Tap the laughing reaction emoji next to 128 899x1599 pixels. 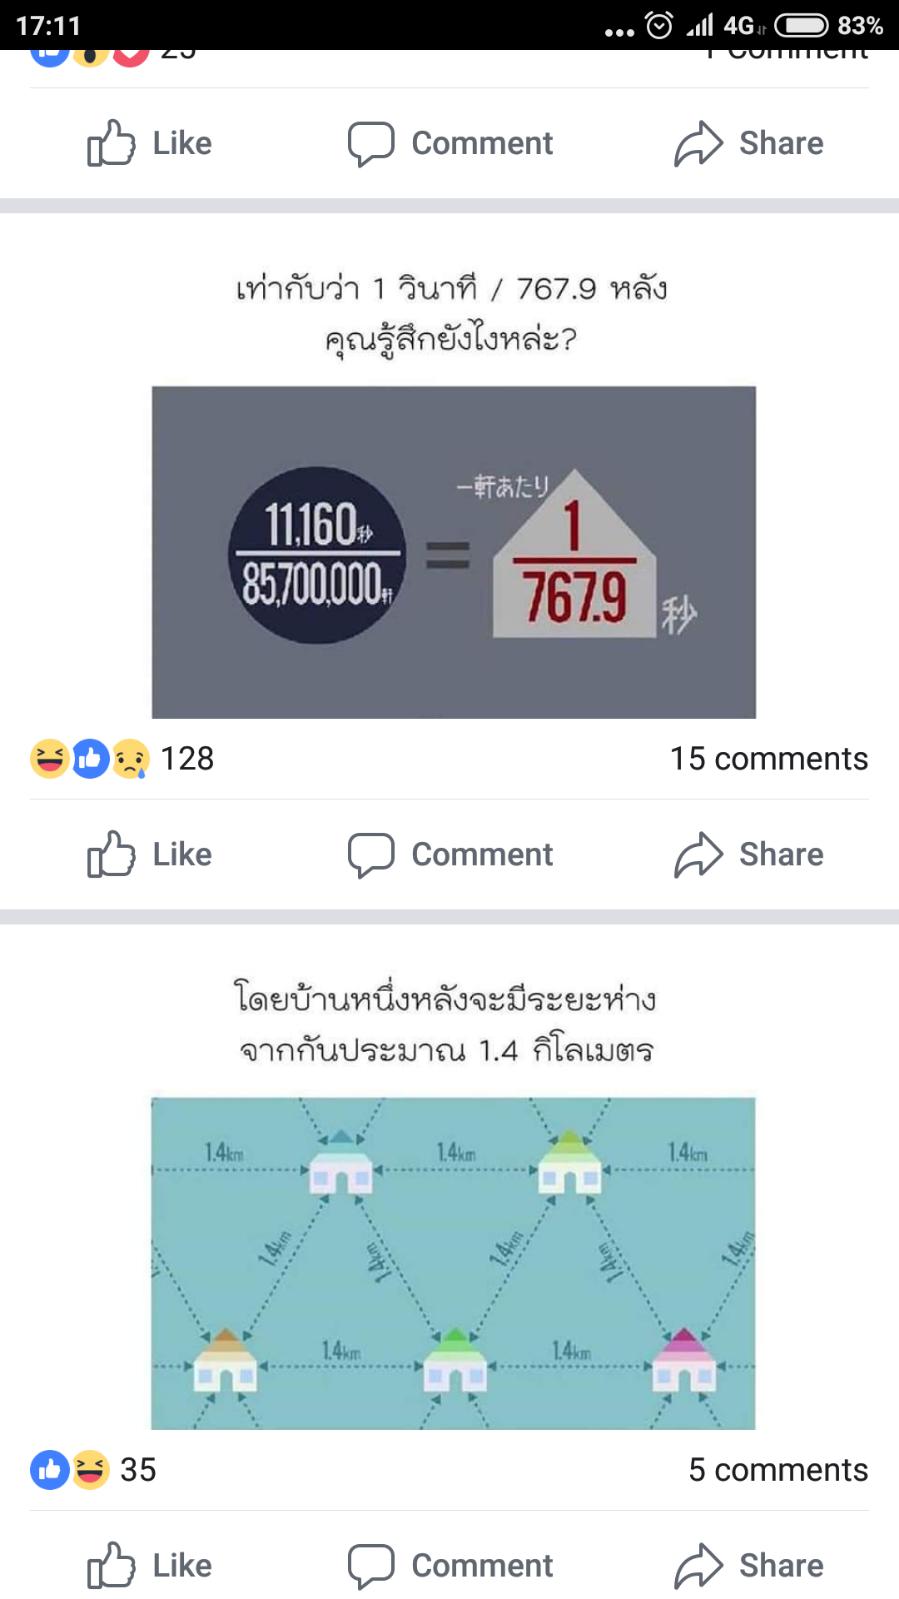pyautogui.click(x=49, y=759)
